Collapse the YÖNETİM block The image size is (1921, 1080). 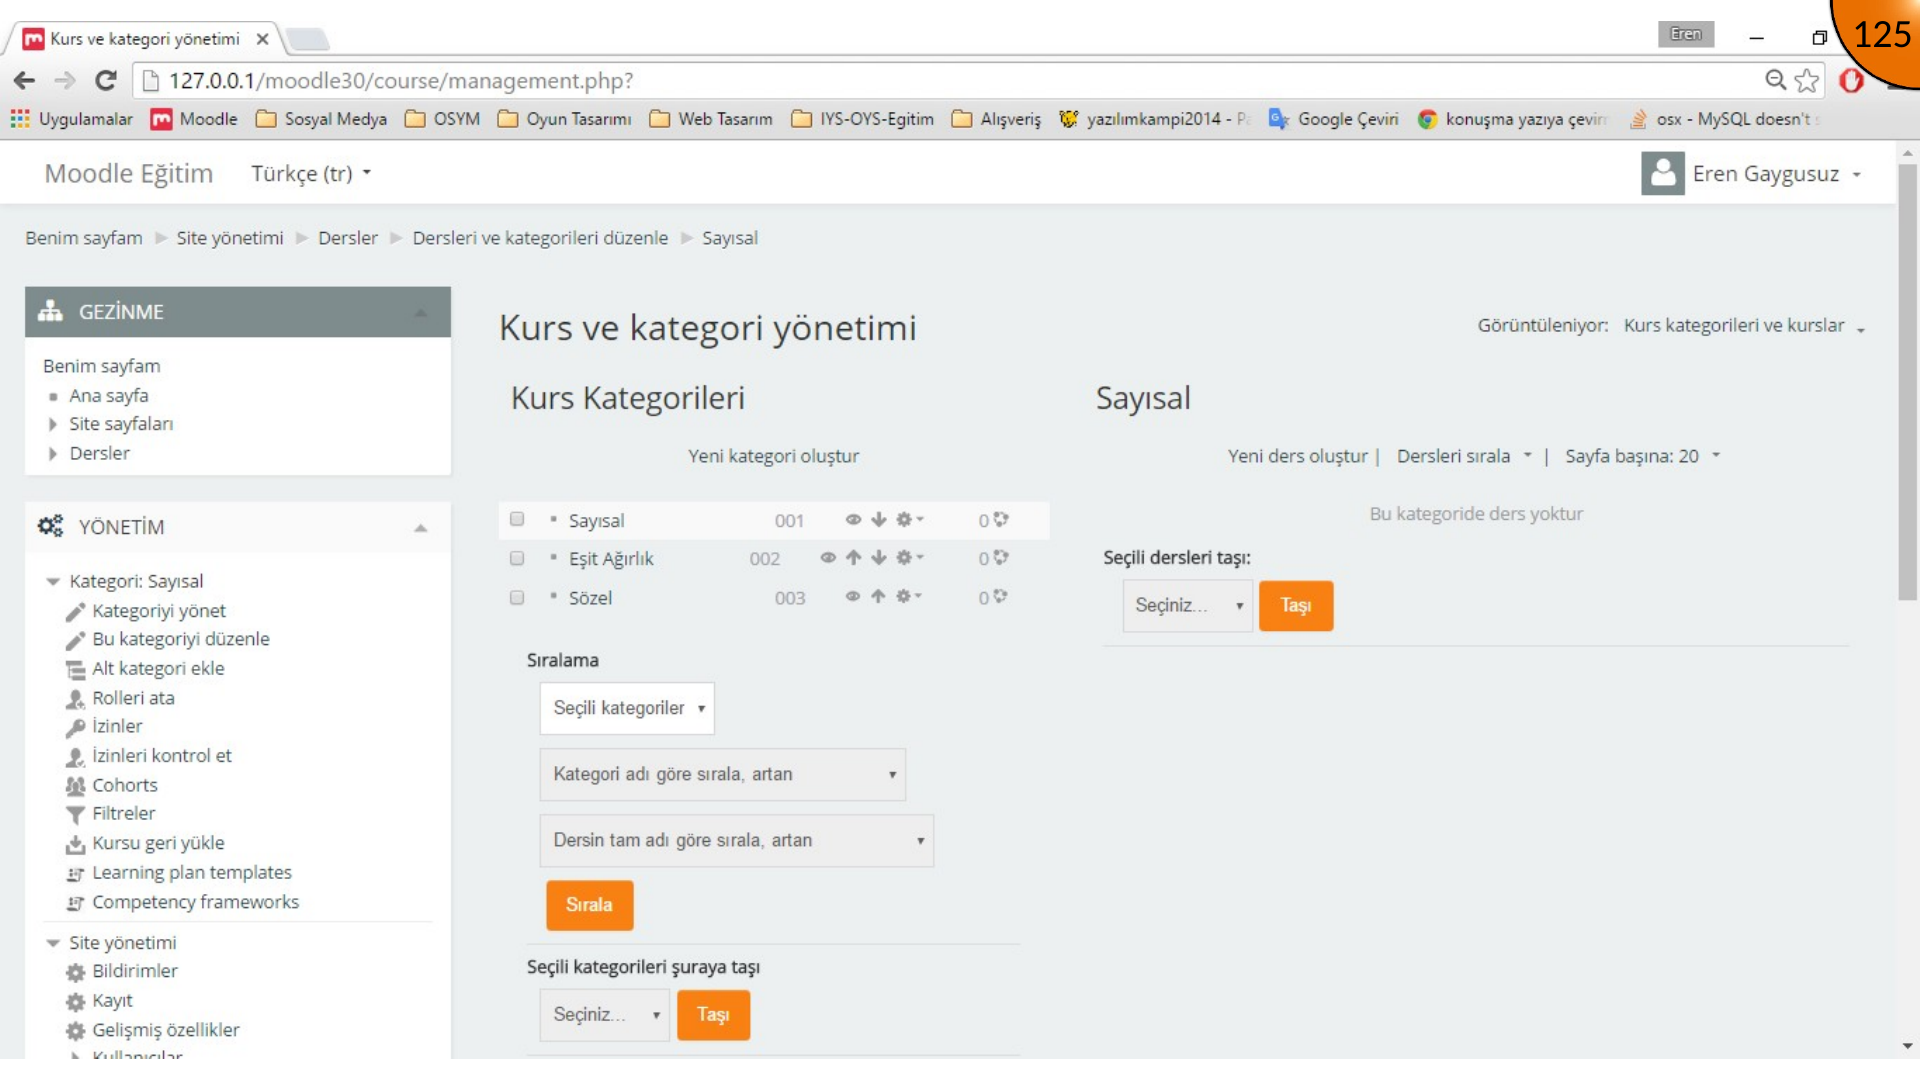pyautogui.click(x=421, y=528)
